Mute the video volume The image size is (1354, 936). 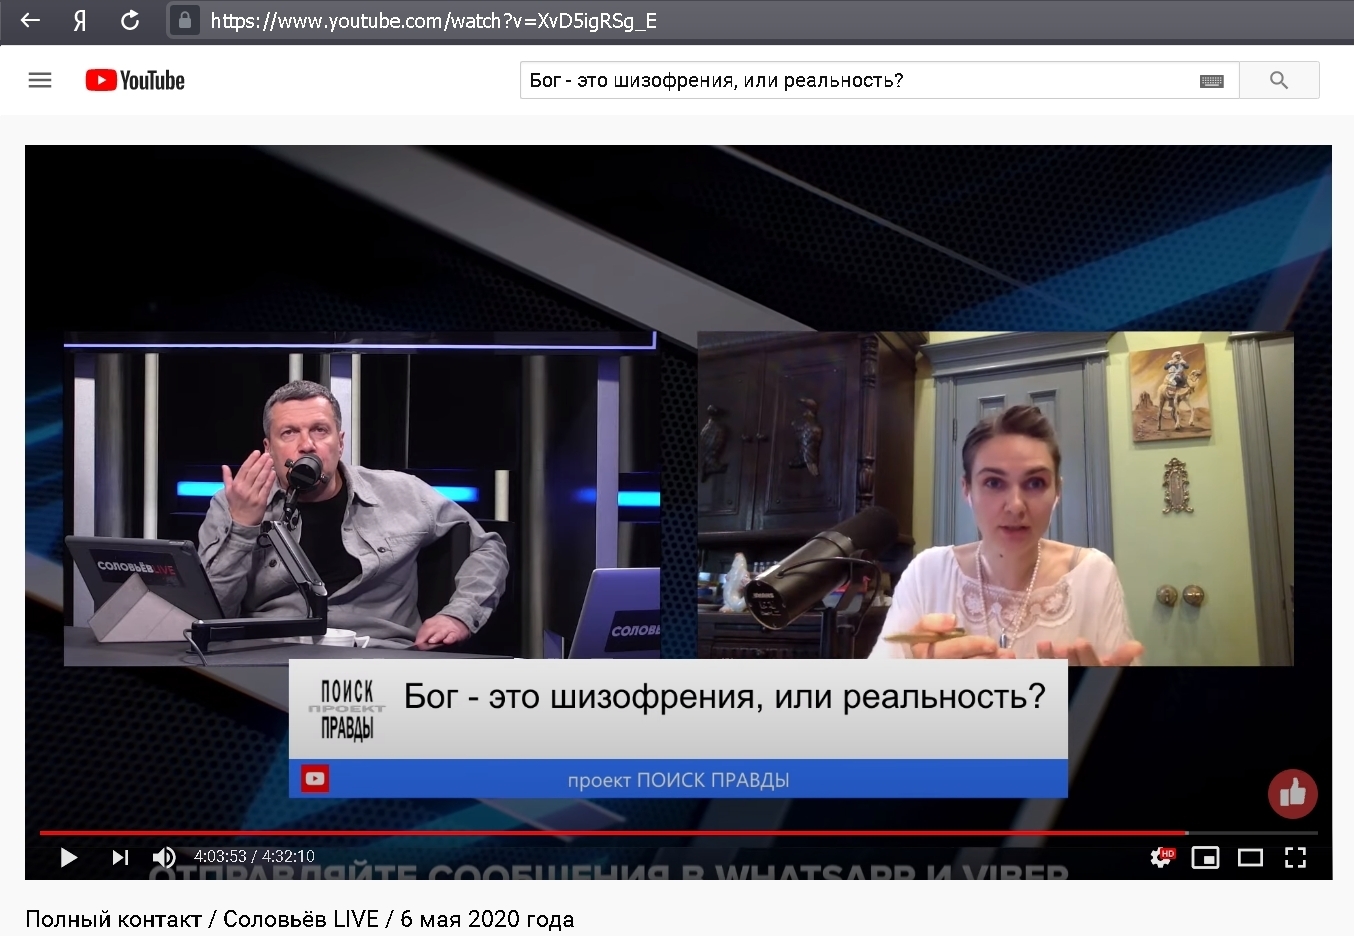pos(164,857)
